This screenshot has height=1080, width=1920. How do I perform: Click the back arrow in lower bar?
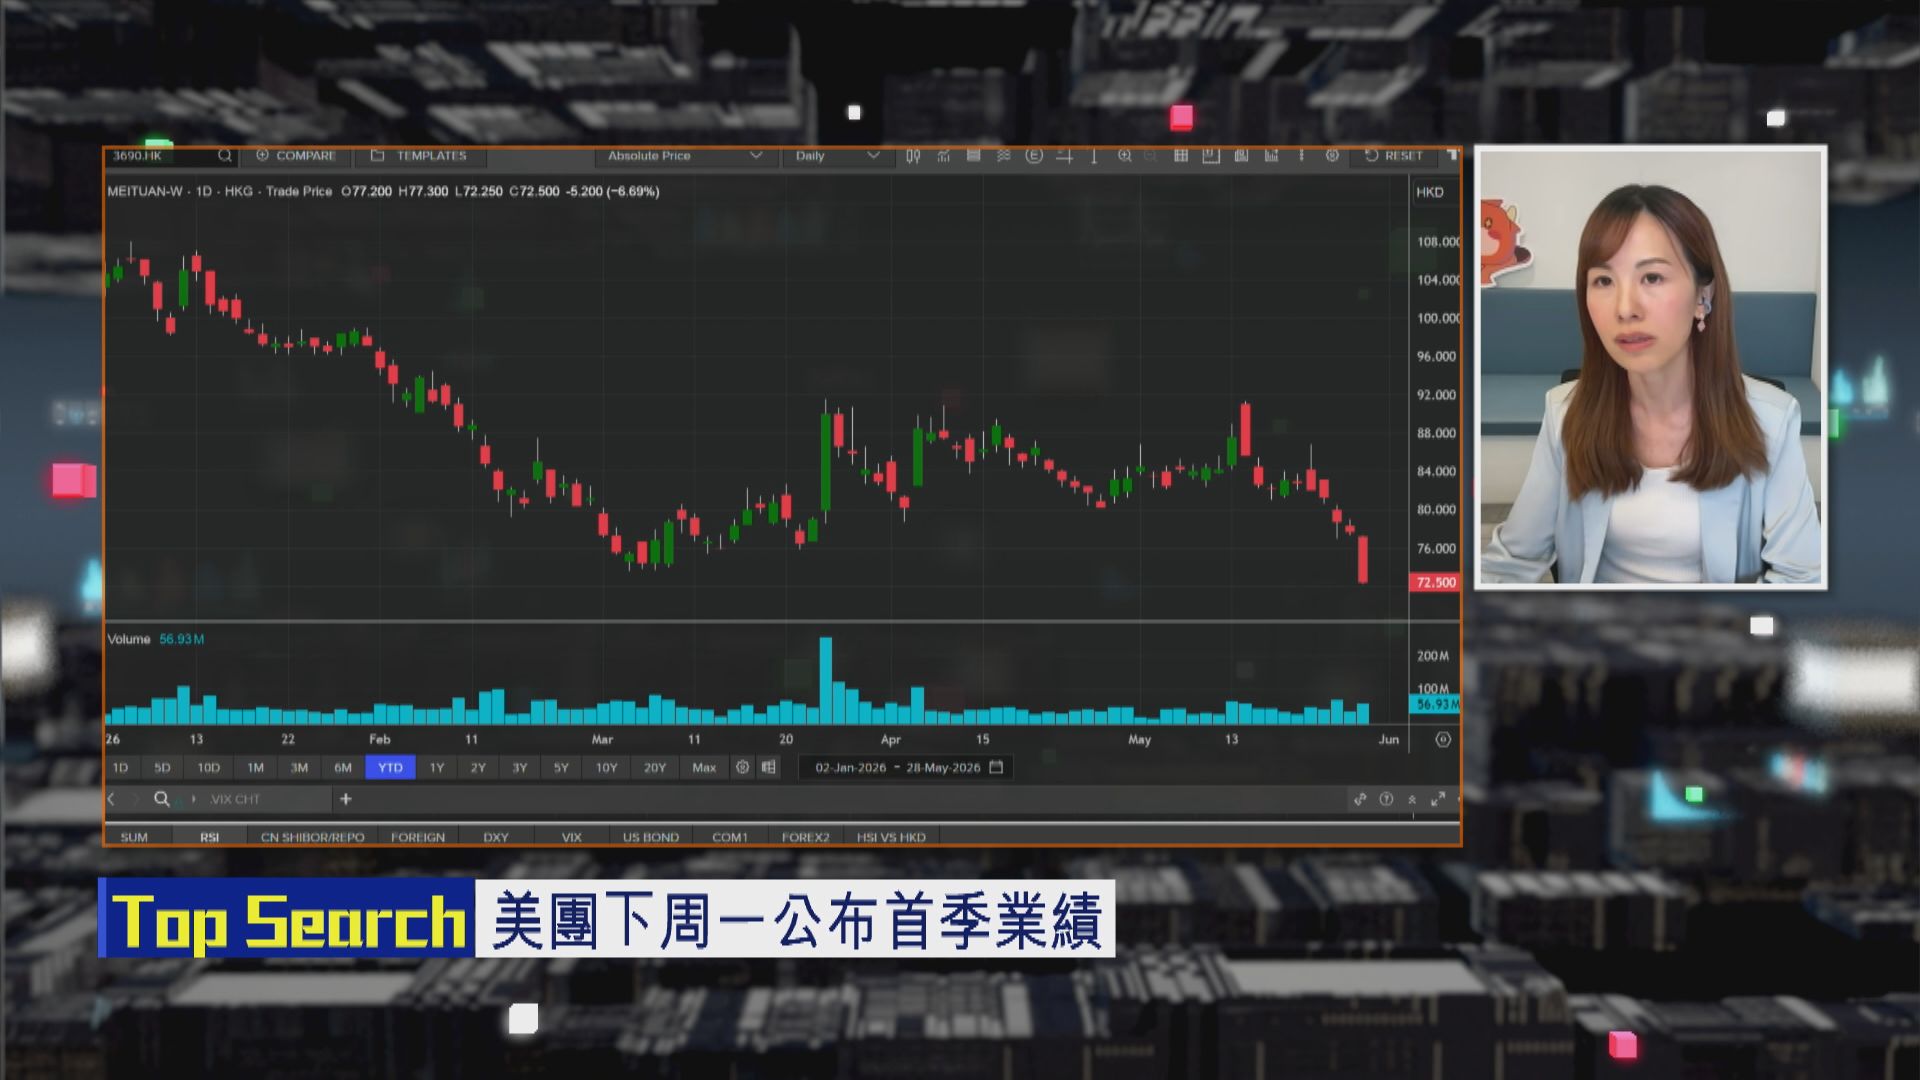pyautogui.click(x=111, y=799)
